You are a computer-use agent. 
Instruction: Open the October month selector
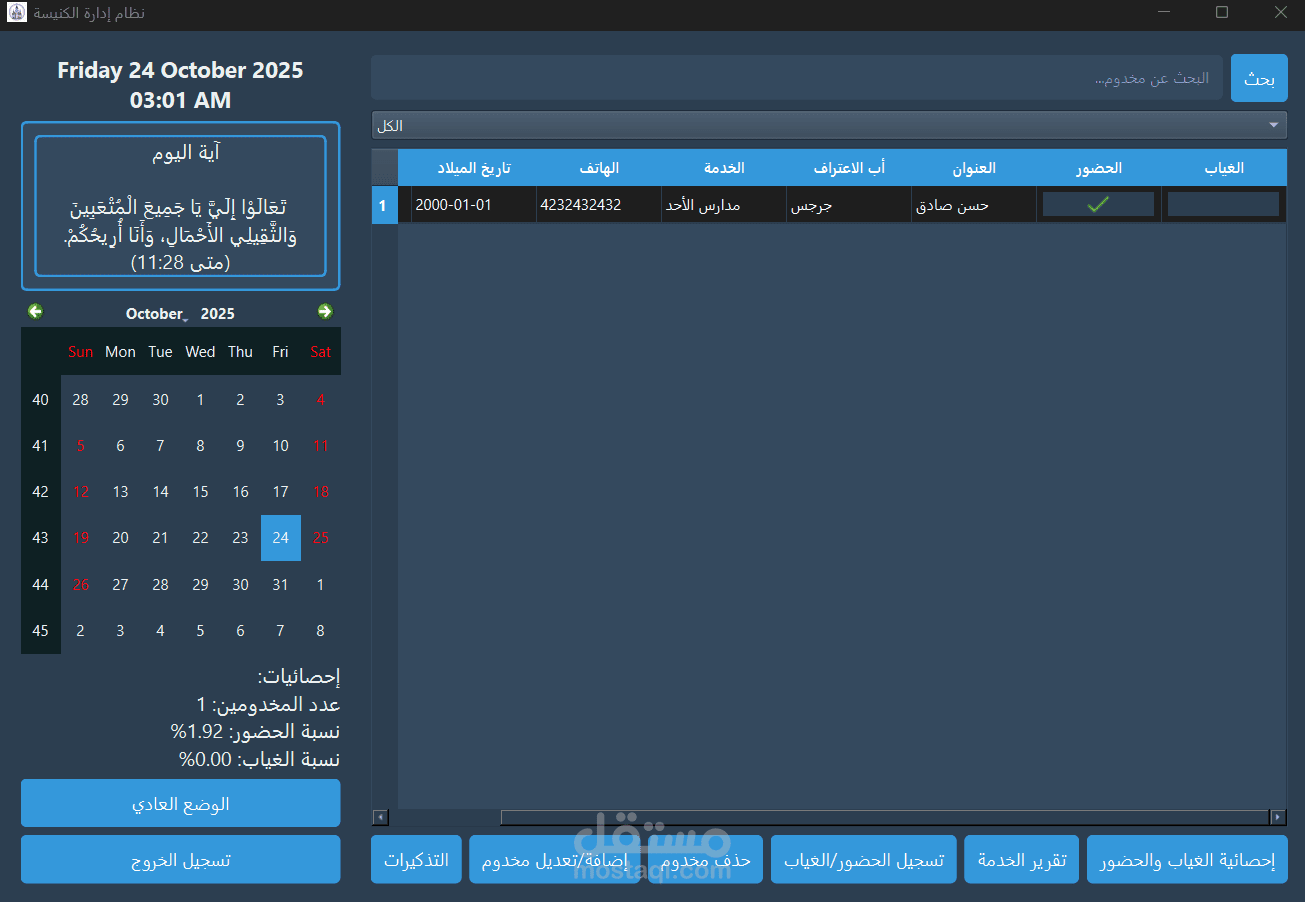click(155, 313)
